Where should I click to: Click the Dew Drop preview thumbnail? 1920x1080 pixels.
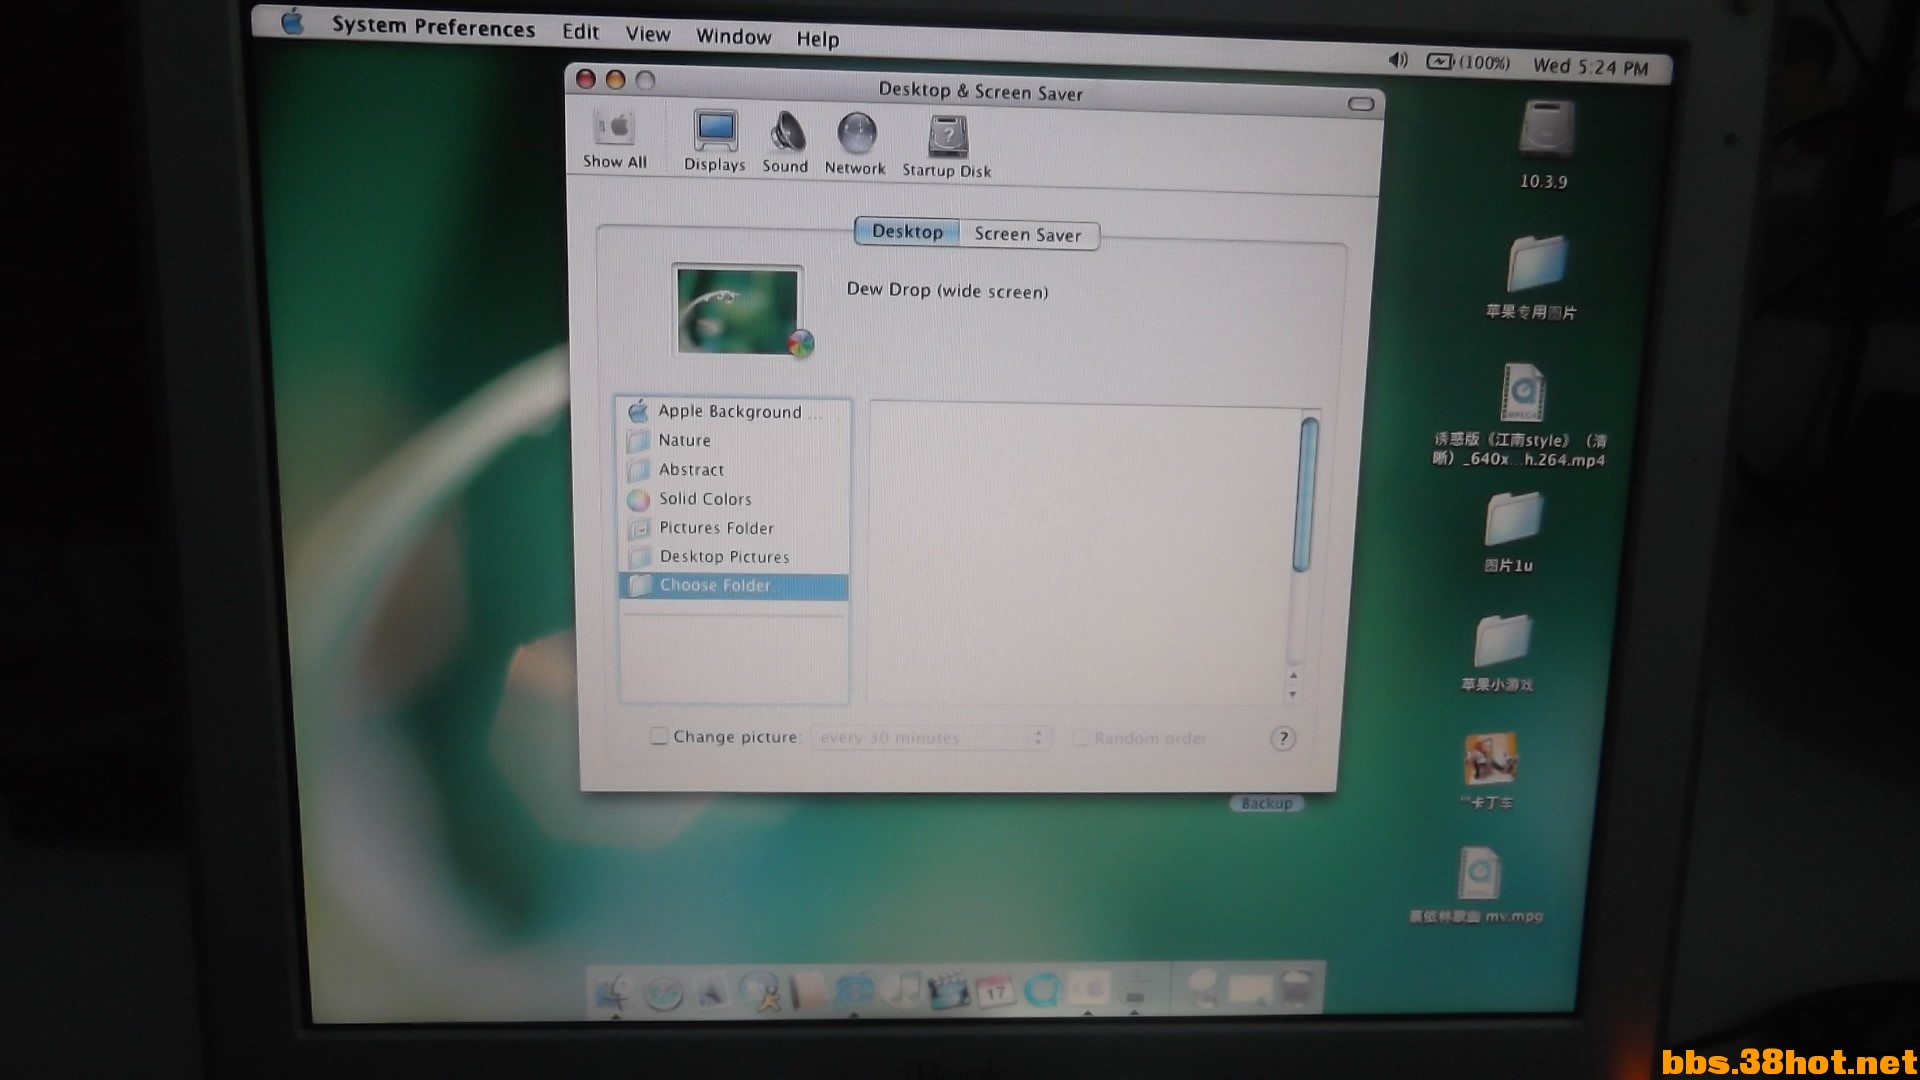(739, 311)
